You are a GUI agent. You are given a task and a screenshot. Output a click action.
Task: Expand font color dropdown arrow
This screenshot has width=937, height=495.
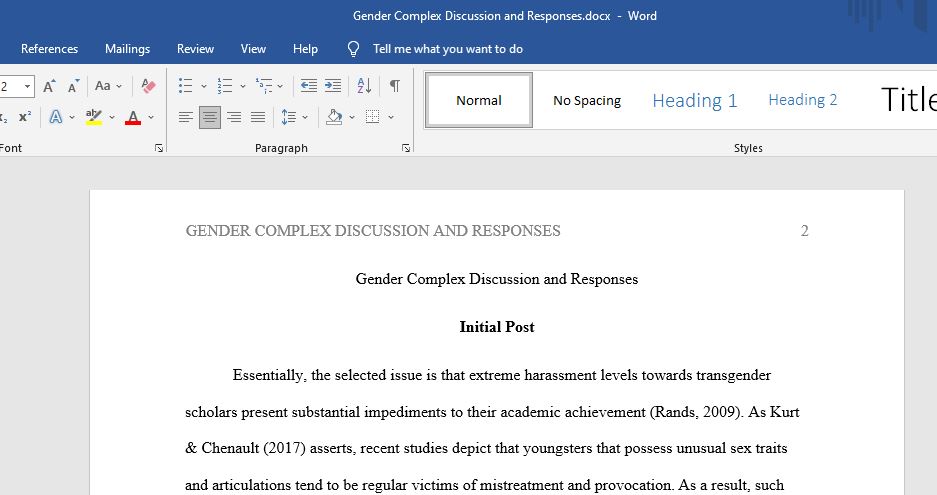[x=151, y=117]
